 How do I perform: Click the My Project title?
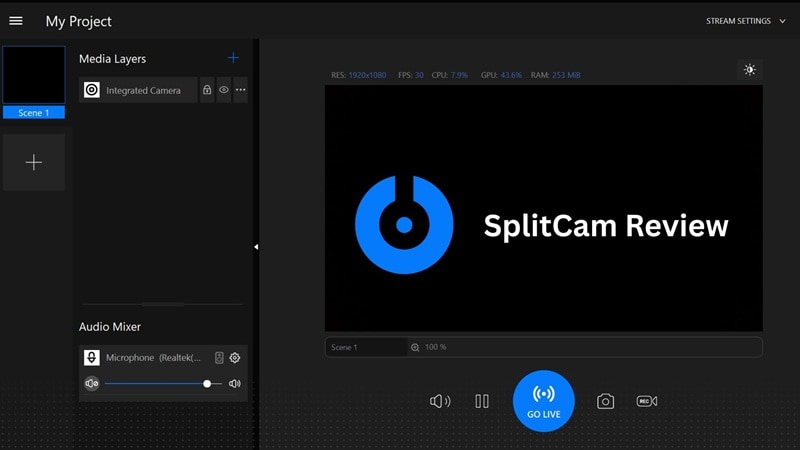point(79,21)
